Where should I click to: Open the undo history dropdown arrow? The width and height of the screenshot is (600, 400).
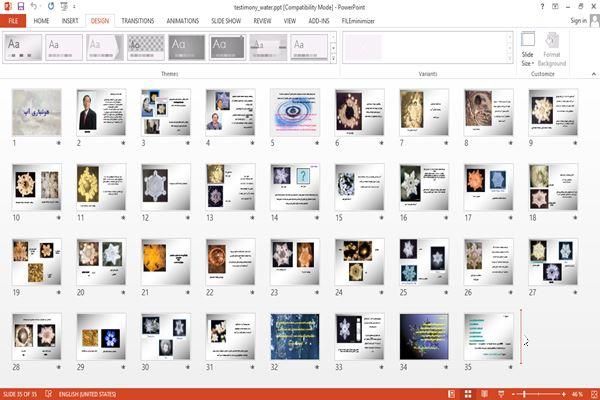pyautogui.click(x=41, y=7)
